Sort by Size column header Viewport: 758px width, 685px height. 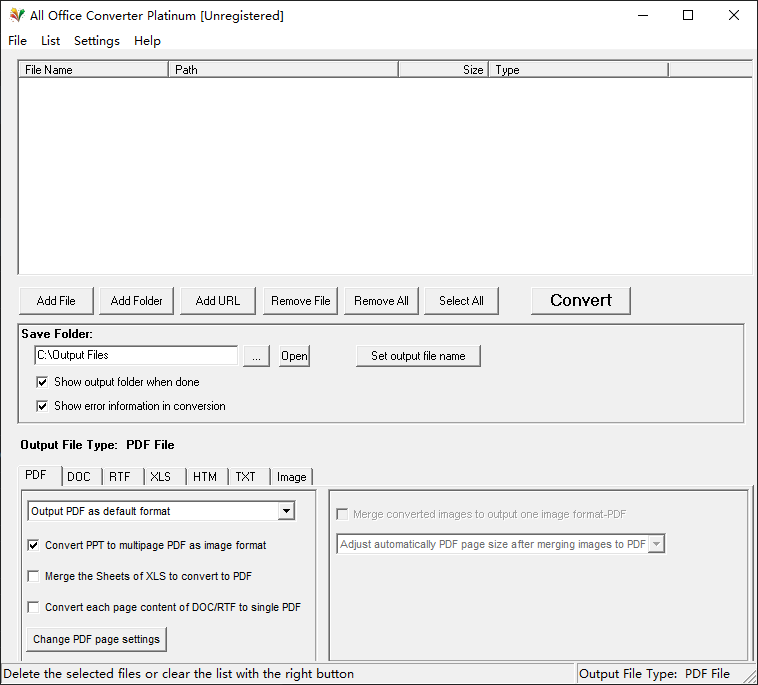[x=443, y=70]
